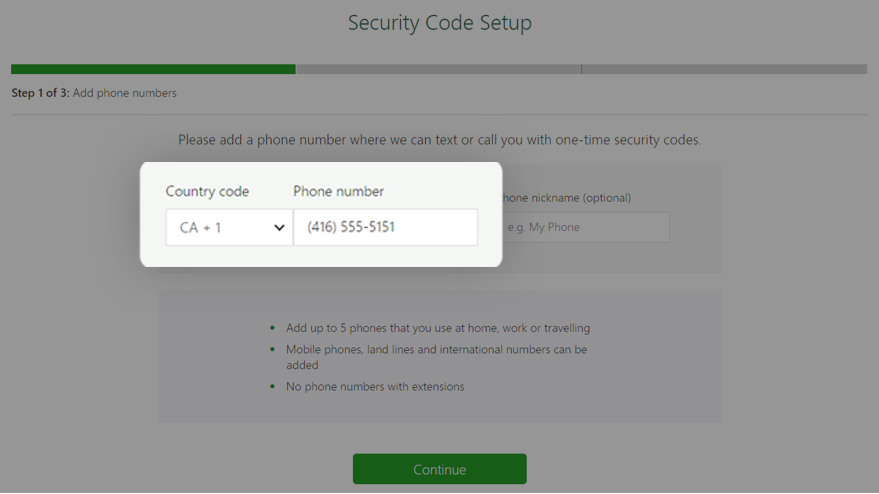Click the 'hone nickname (optional)' label

(567, 198)
